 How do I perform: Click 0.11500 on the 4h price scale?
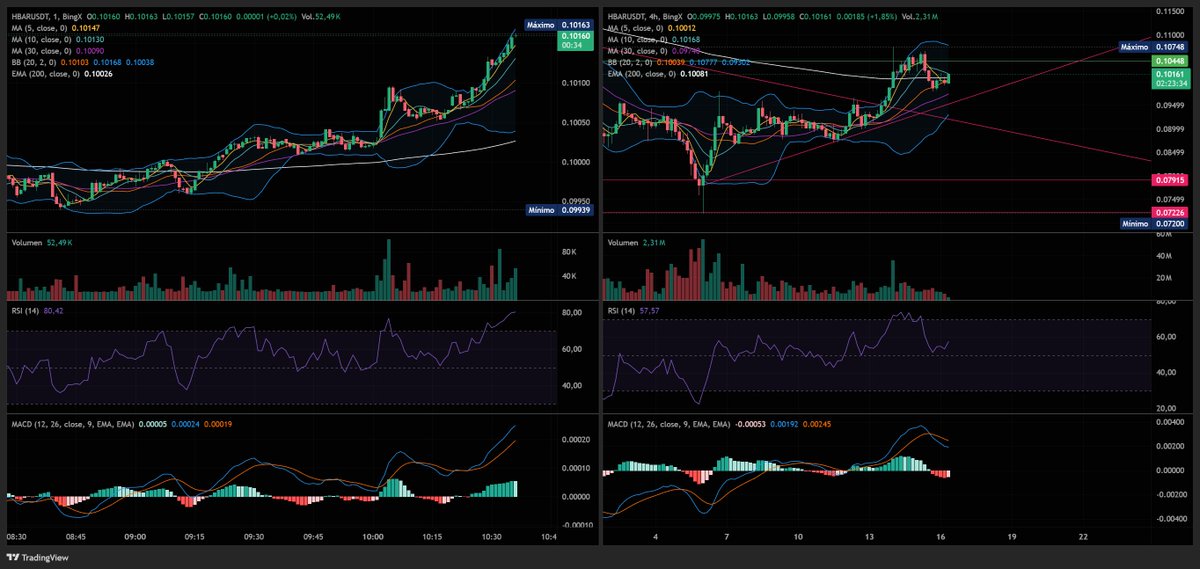(1171, 10)
